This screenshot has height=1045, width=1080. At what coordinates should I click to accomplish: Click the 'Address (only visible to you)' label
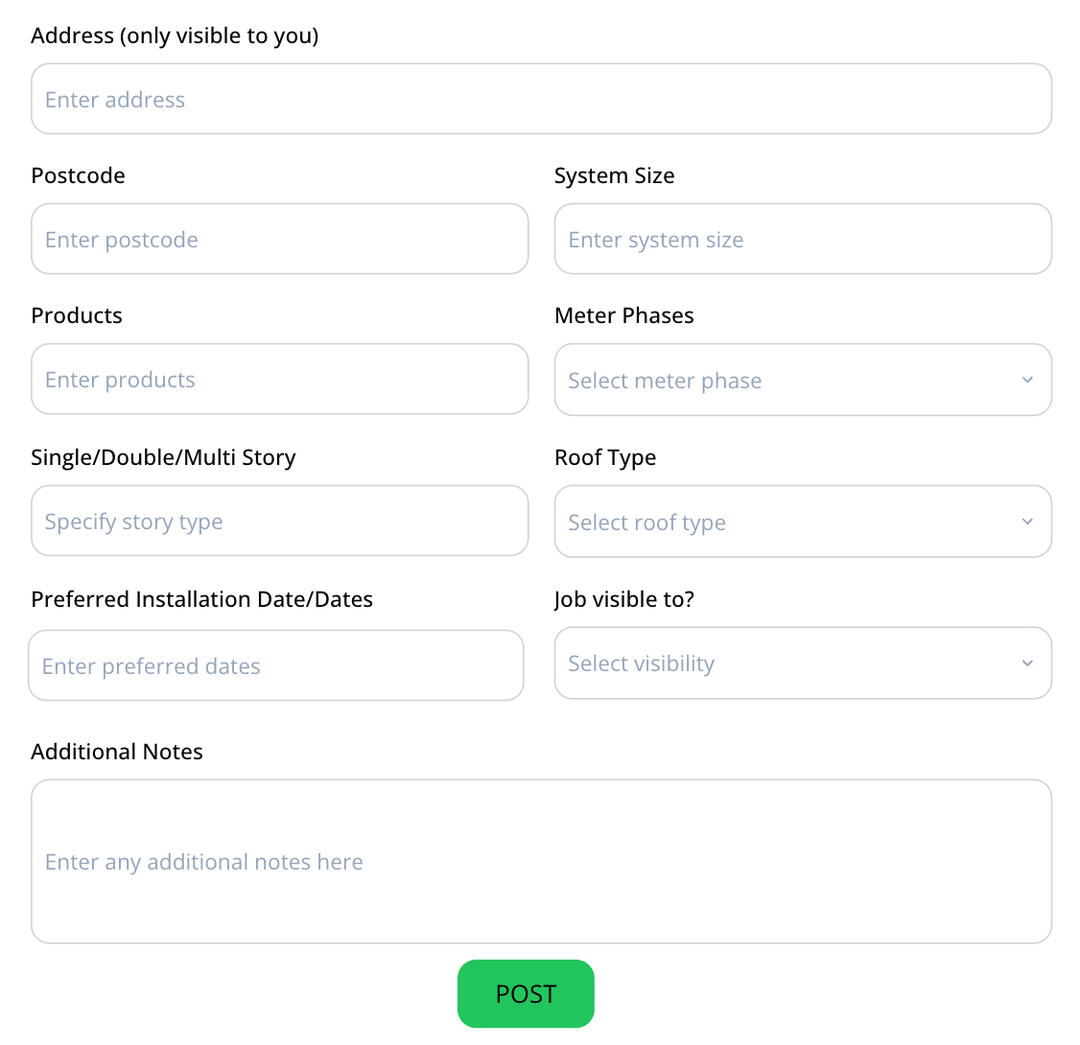point(175,36)
